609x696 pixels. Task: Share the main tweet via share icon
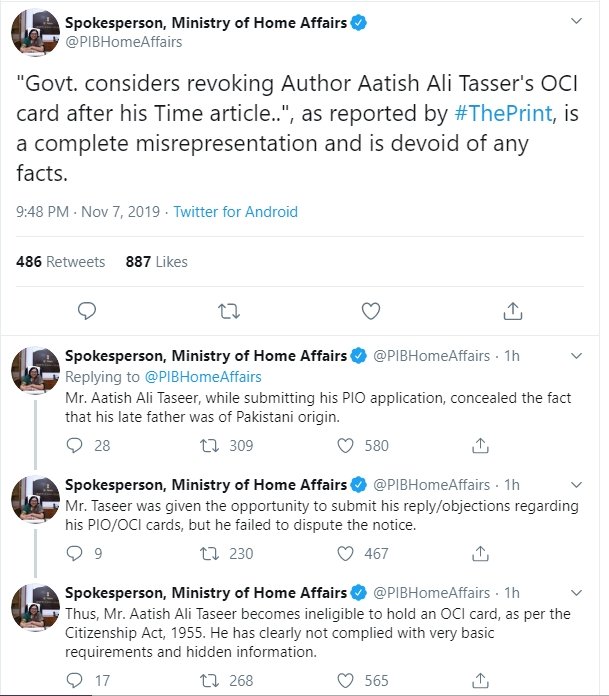click(x=512, y=309)
